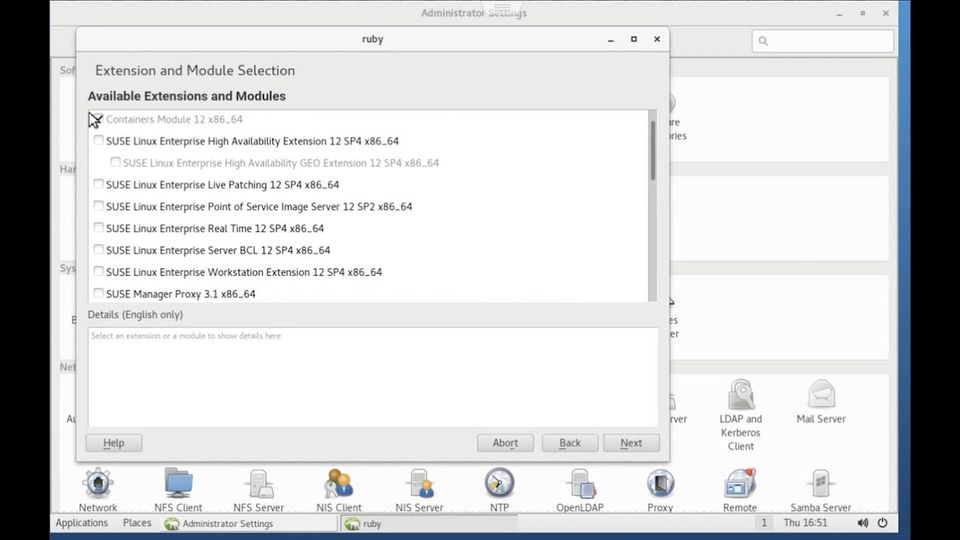Select Server BCL 12 SP4 x86_64 text
This screenshot has width=960, height=540.
218,250
